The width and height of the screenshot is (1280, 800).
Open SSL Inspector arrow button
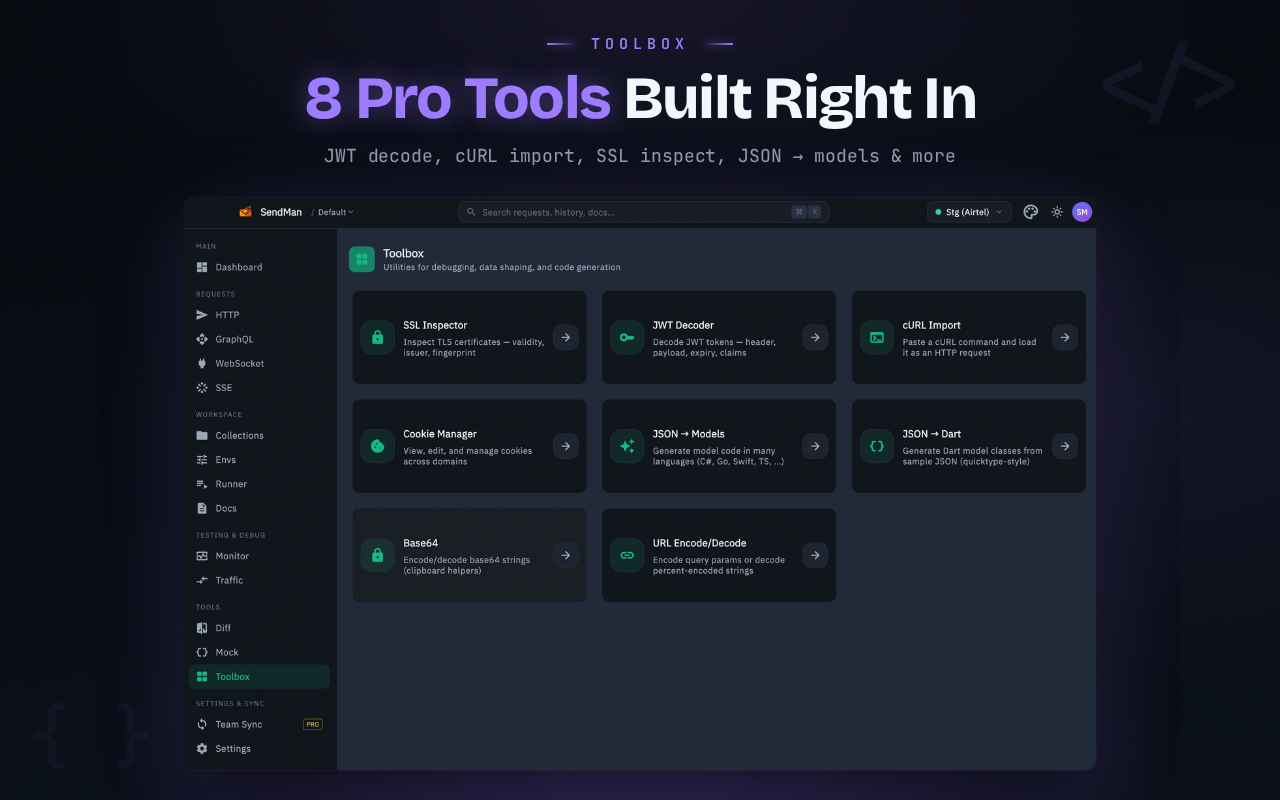click(x=566, y=338)
